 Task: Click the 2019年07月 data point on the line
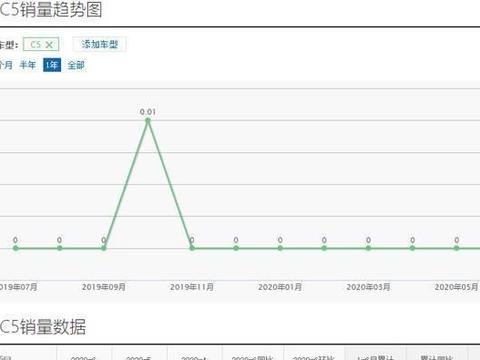pos(15,248)
